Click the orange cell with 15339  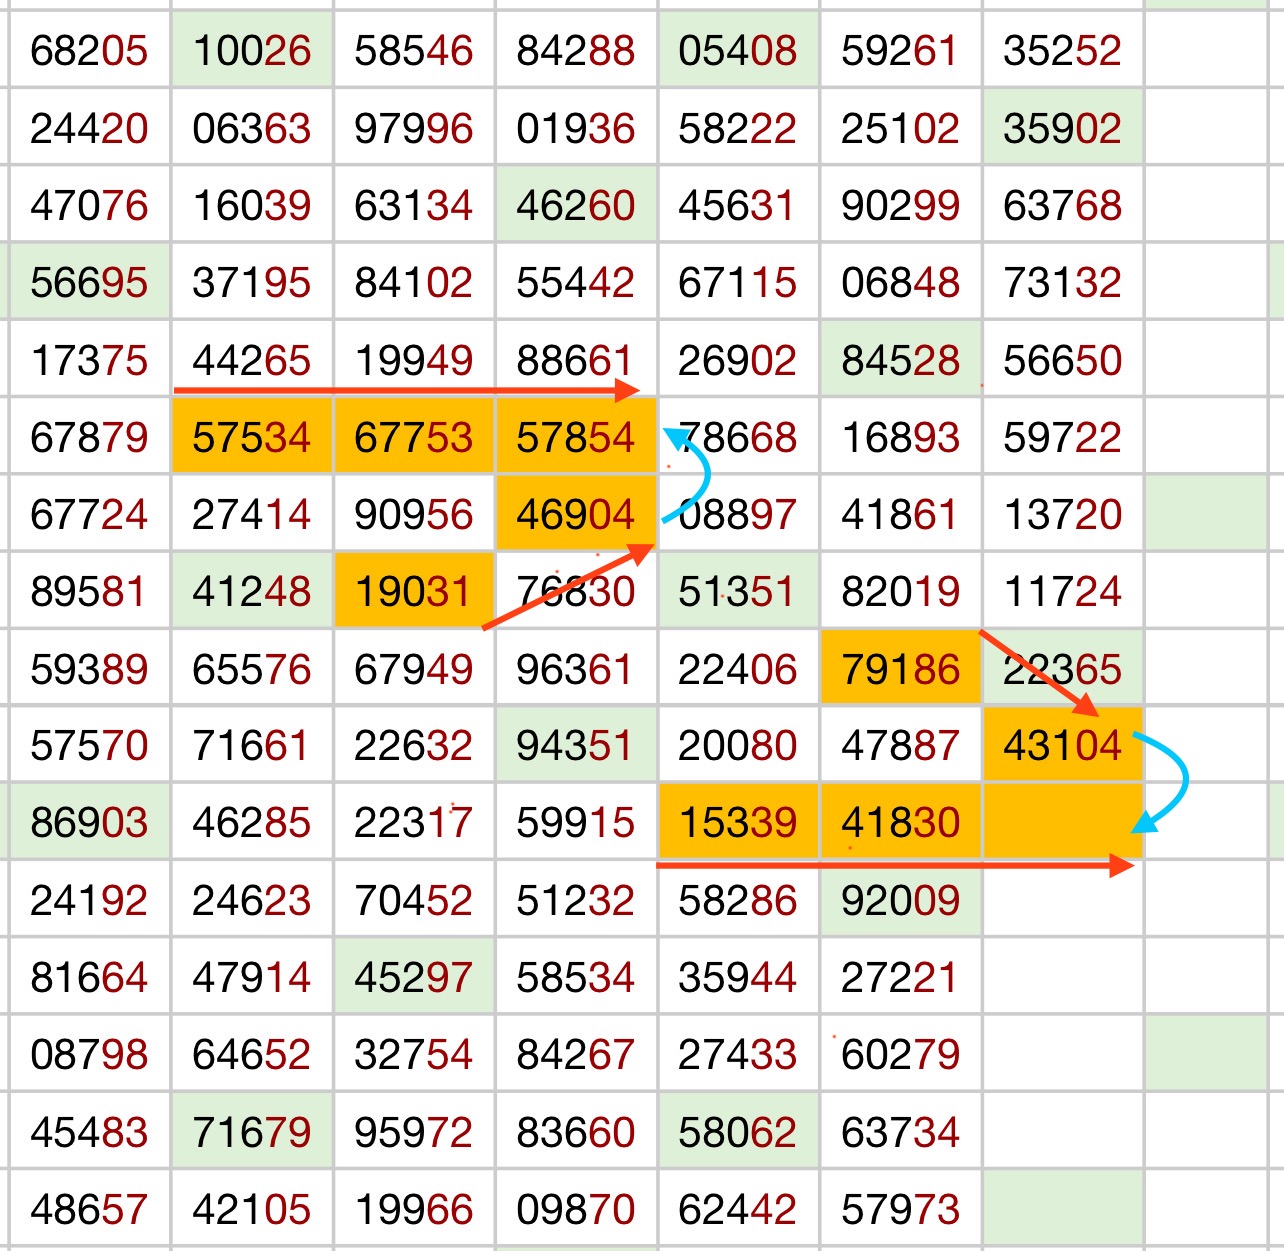tap(738, 822)
